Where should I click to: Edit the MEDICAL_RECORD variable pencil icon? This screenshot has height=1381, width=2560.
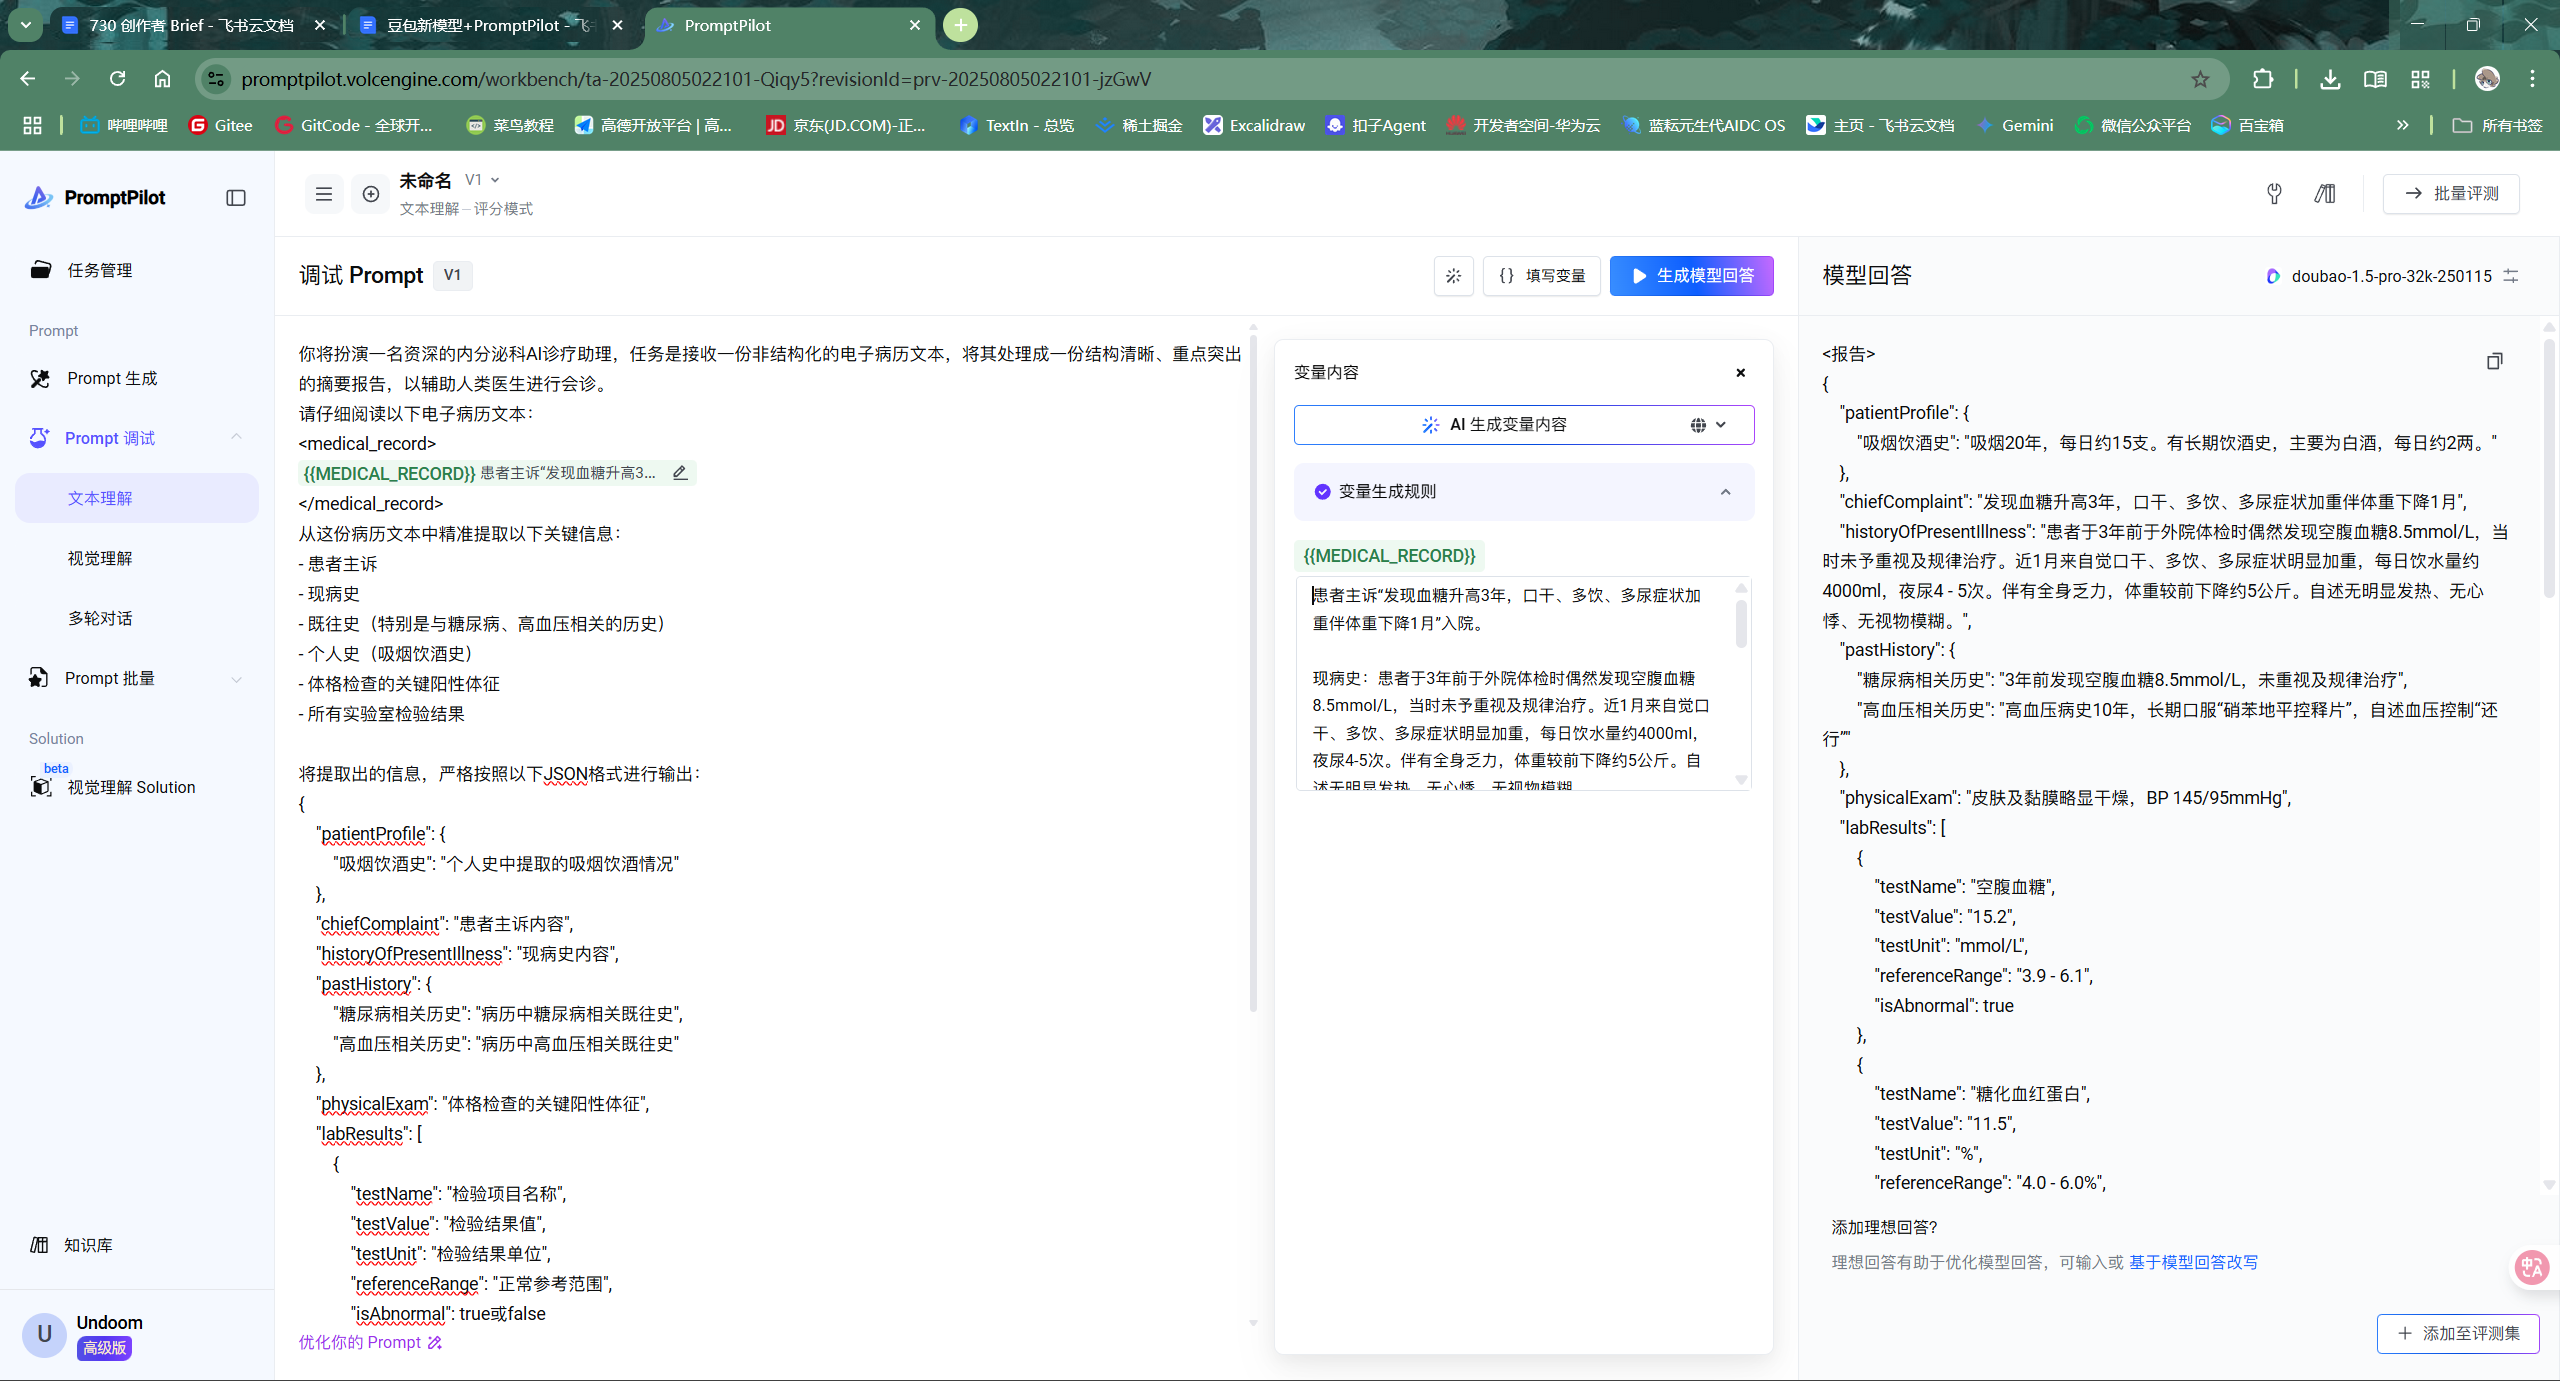pyautogui.click(x=680, y=473)
